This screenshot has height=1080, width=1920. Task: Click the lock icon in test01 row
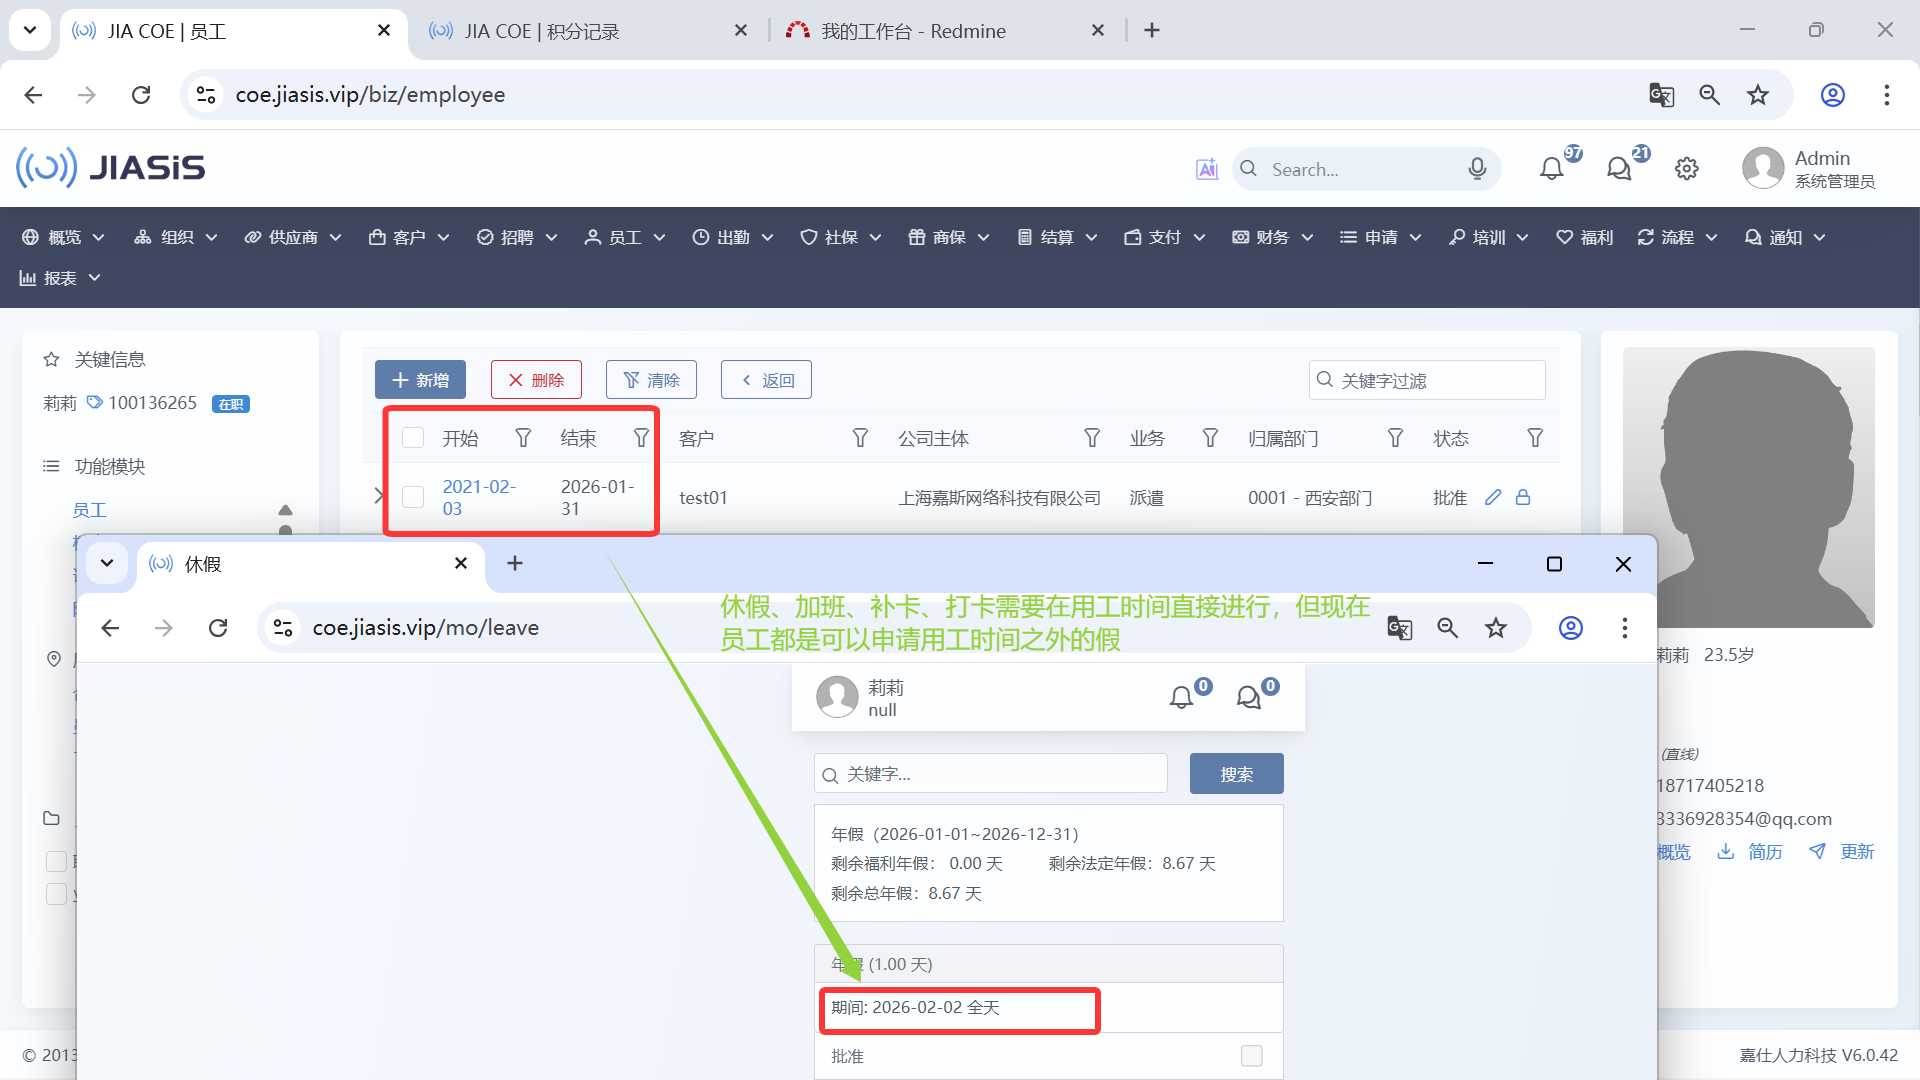pyautogui.click(x=1523, y=497)
